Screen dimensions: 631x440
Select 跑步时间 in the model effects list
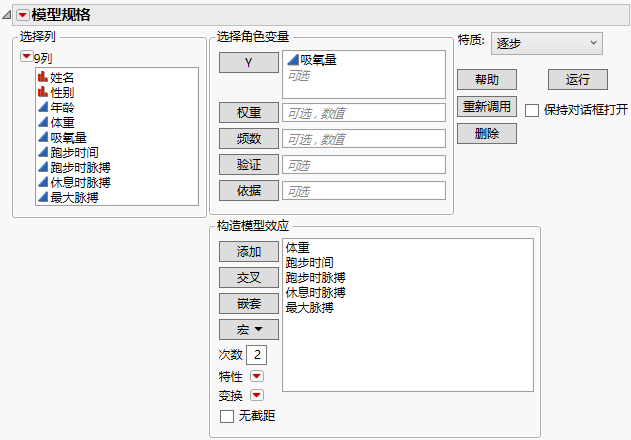(309, 262)
